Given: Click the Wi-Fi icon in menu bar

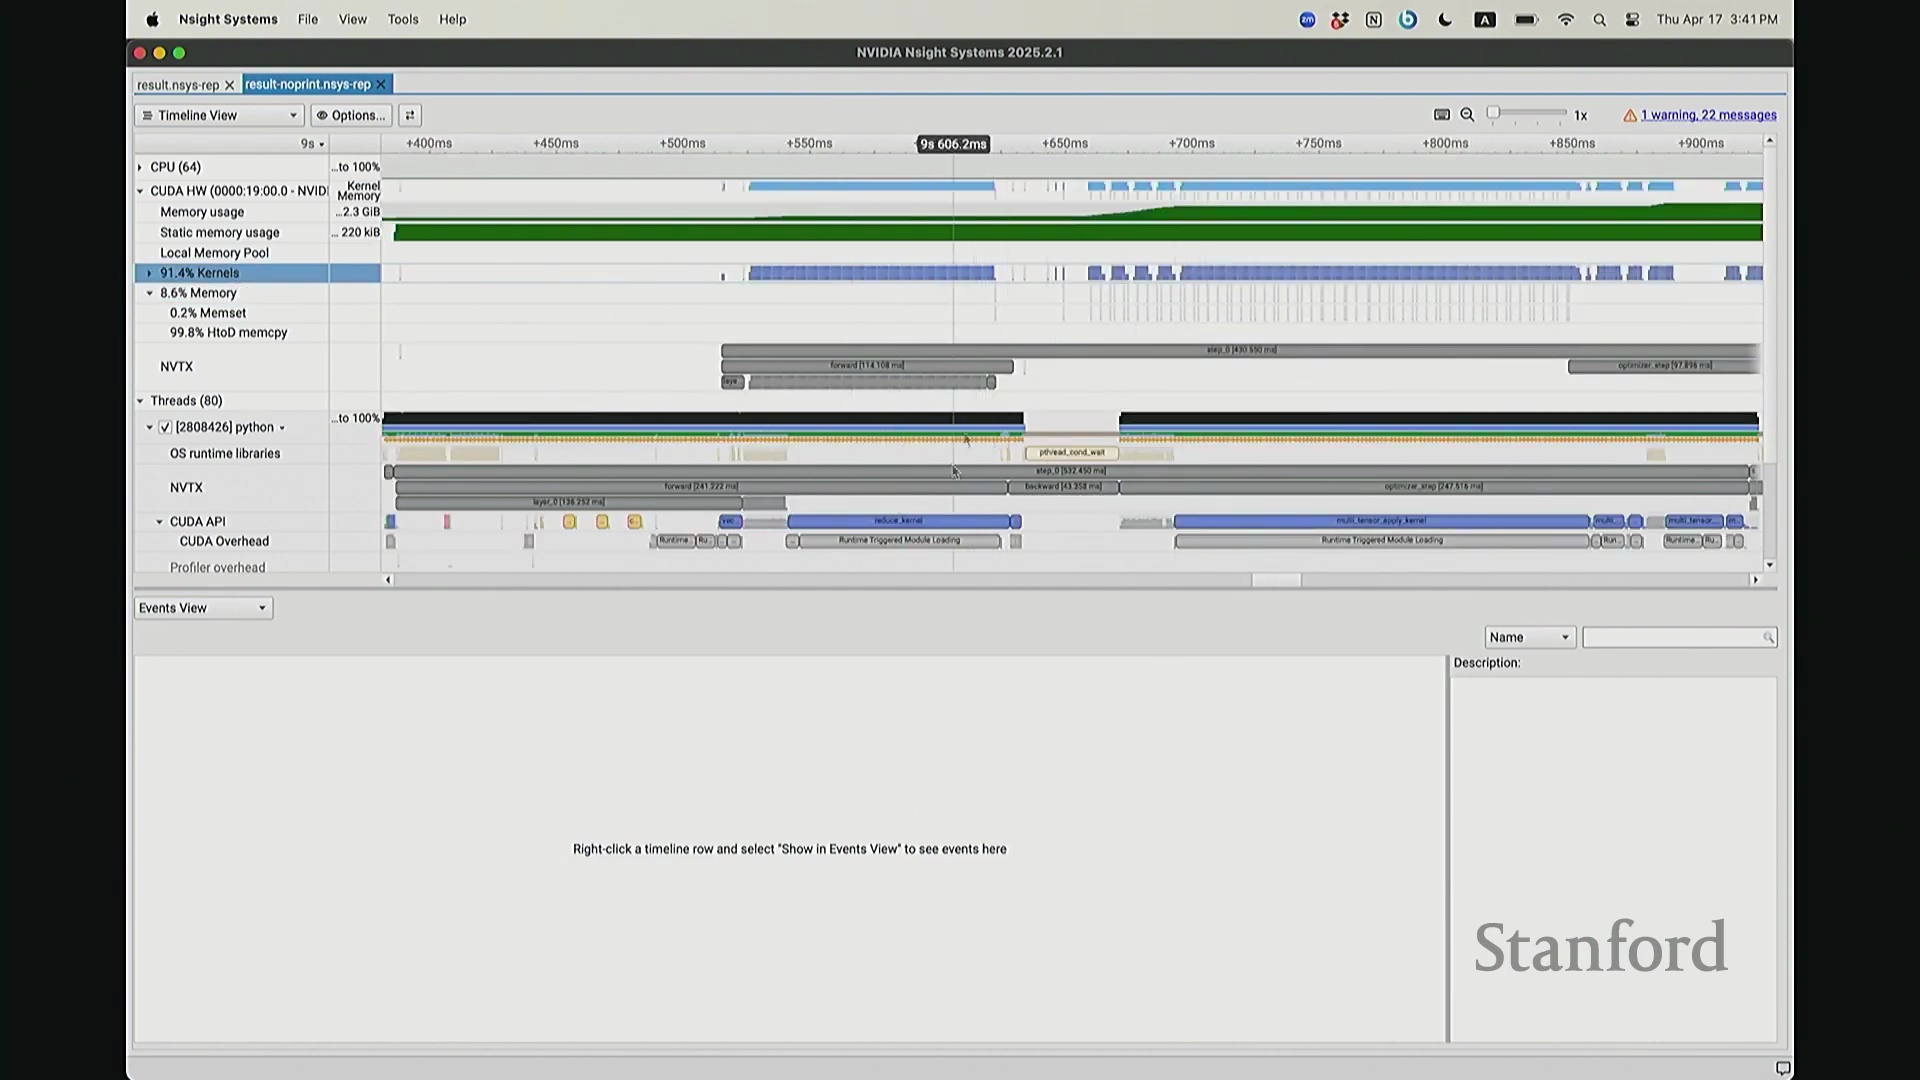Looking at the screenshot, I should click(x=1565, y=20).
